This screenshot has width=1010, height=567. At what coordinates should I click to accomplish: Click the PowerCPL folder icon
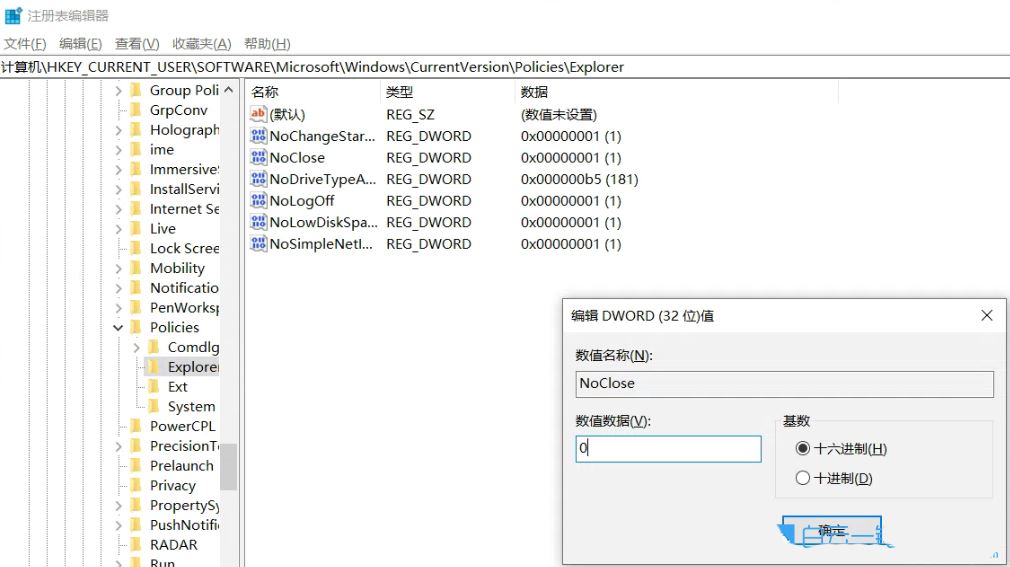click(136, 426)
